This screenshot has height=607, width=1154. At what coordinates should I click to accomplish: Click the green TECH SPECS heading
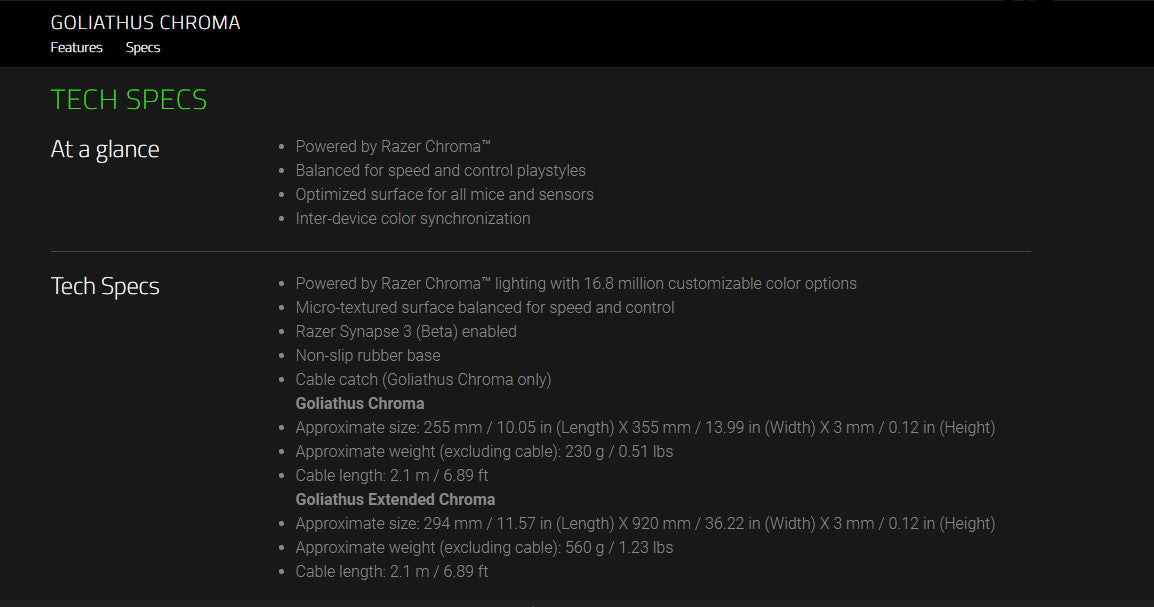click(x=129, y=100)
